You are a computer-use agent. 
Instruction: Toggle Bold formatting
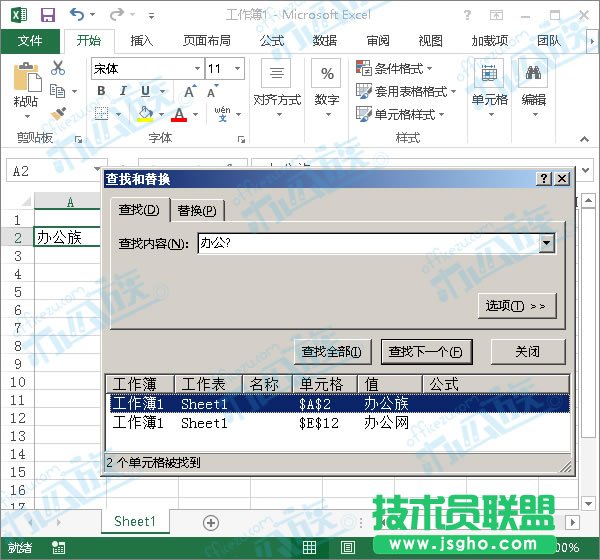(x=101, y=91)
